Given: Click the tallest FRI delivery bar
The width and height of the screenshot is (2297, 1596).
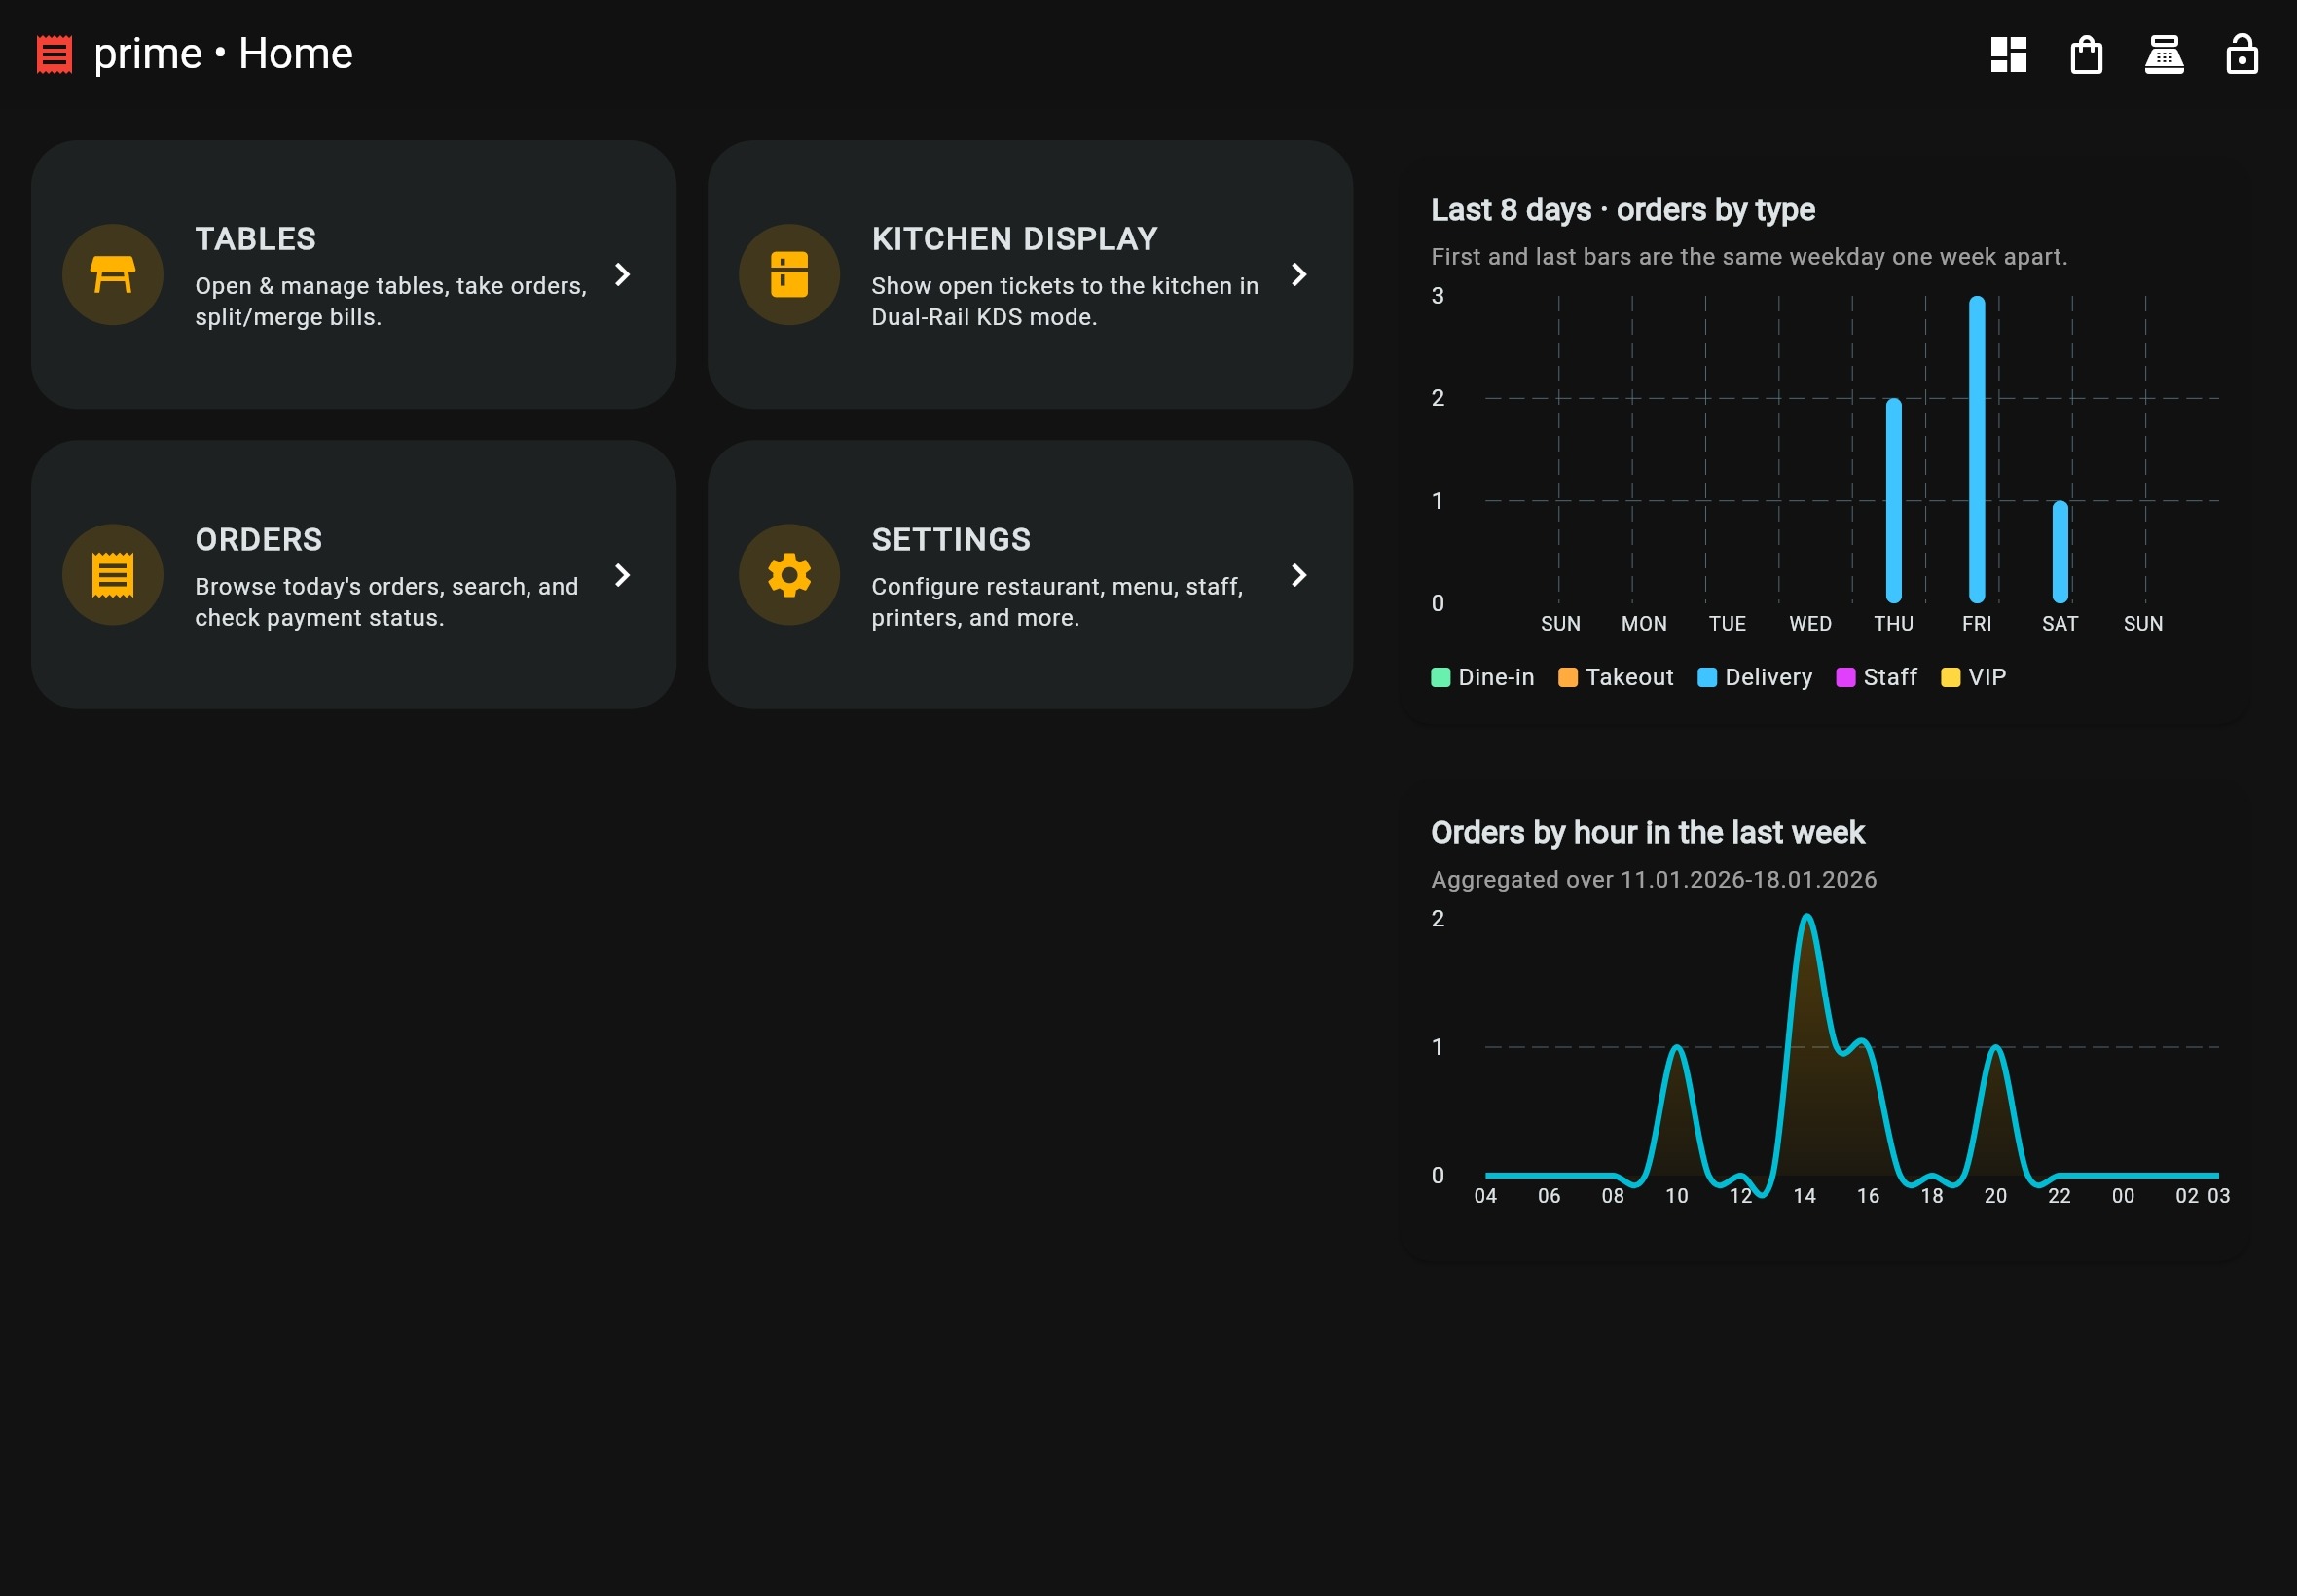Looking at the screenshot, I should (x=1976, y=450).
